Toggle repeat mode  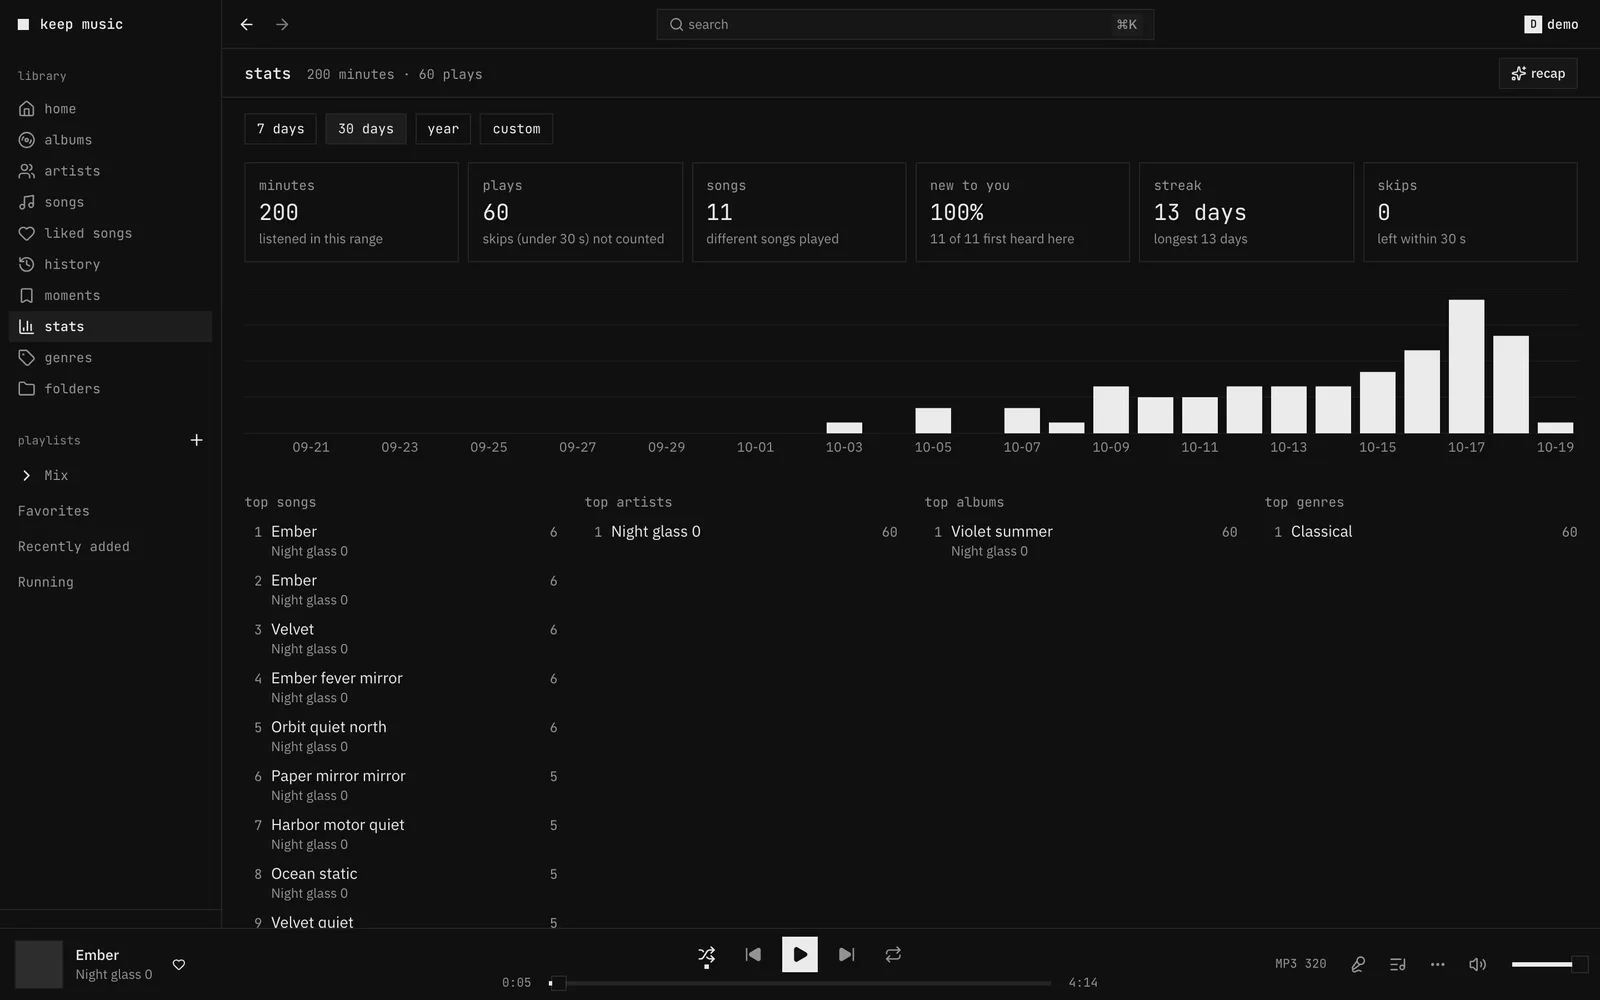893,955
